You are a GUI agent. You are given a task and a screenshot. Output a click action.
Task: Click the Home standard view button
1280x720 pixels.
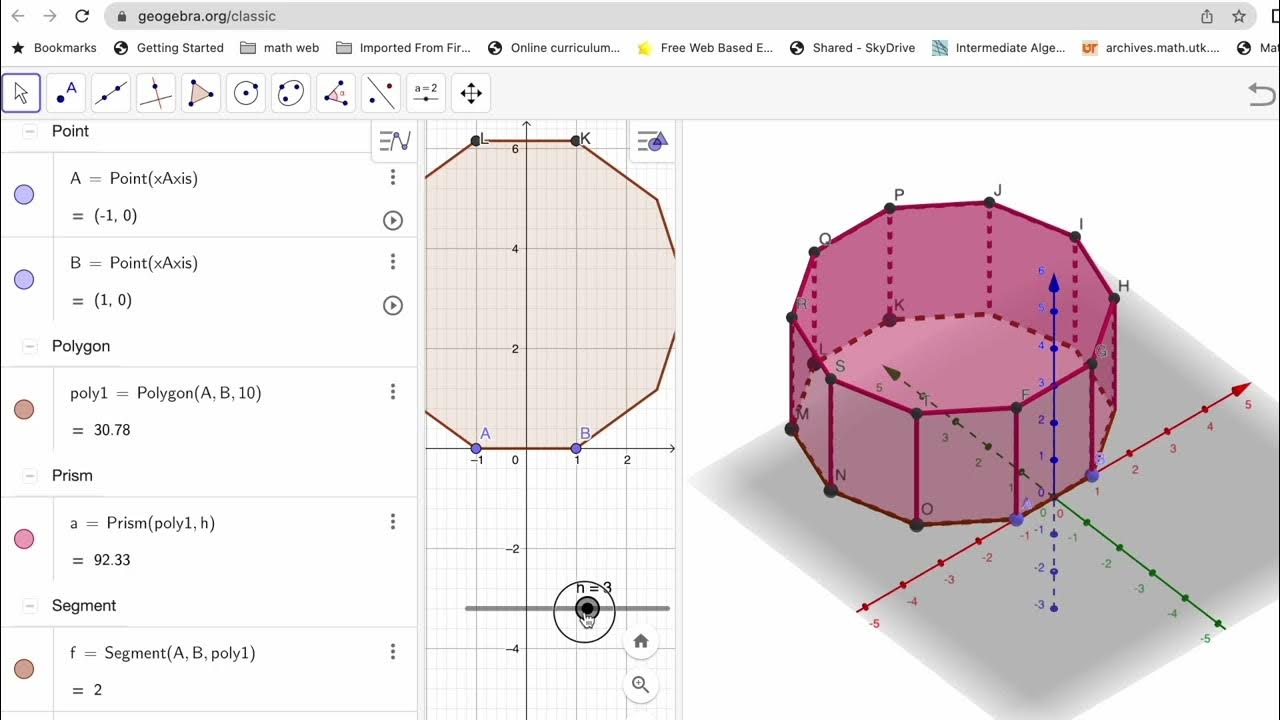point(641,641)
